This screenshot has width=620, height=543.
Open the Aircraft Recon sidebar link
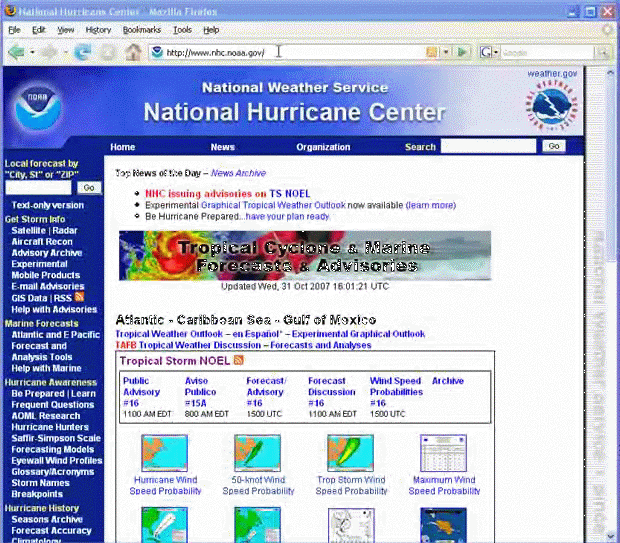(x=42, y=242)
